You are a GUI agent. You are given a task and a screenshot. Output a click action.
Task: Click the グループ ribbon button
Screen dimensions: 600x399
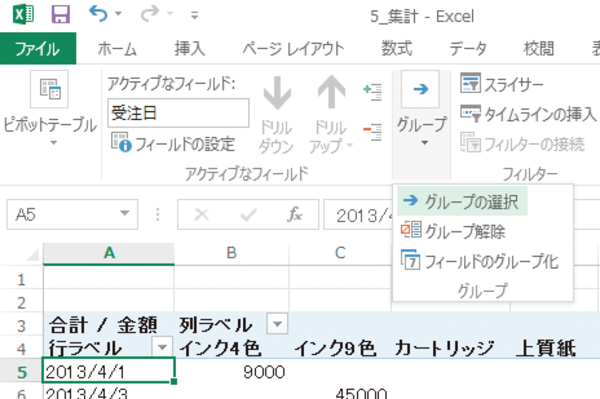[421, 109]
